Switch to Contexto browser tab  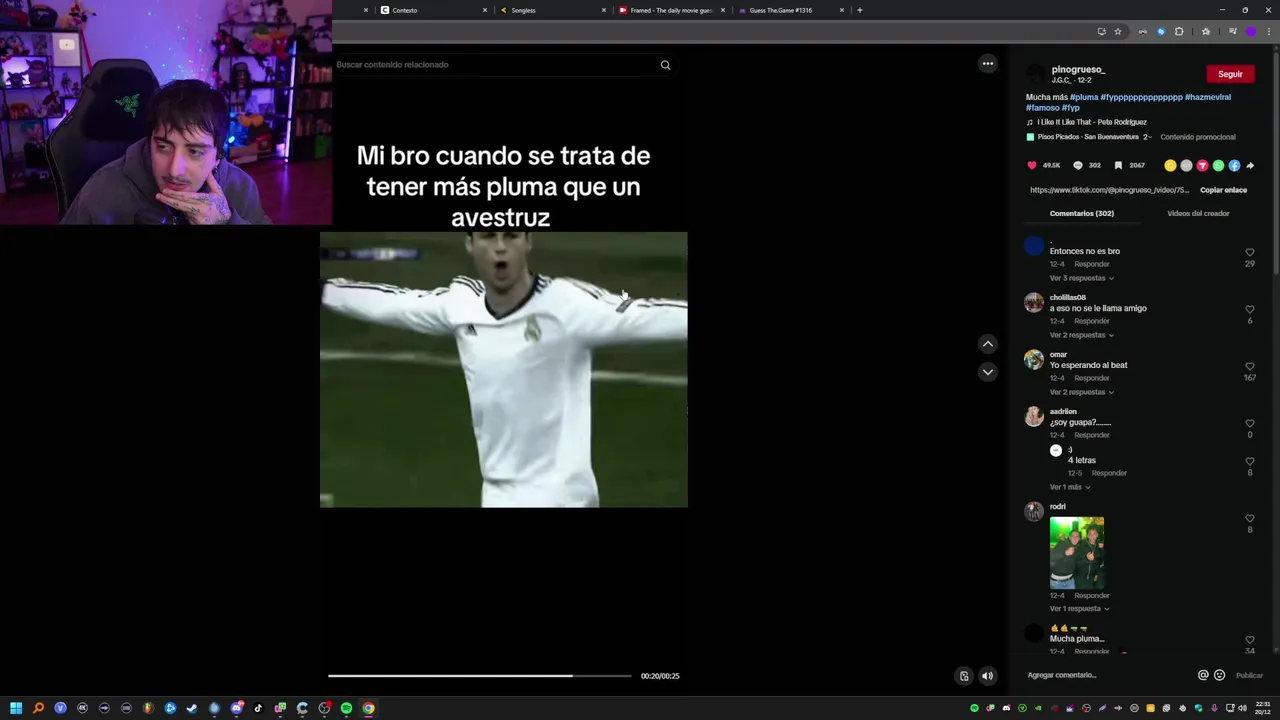coord(432,10)
